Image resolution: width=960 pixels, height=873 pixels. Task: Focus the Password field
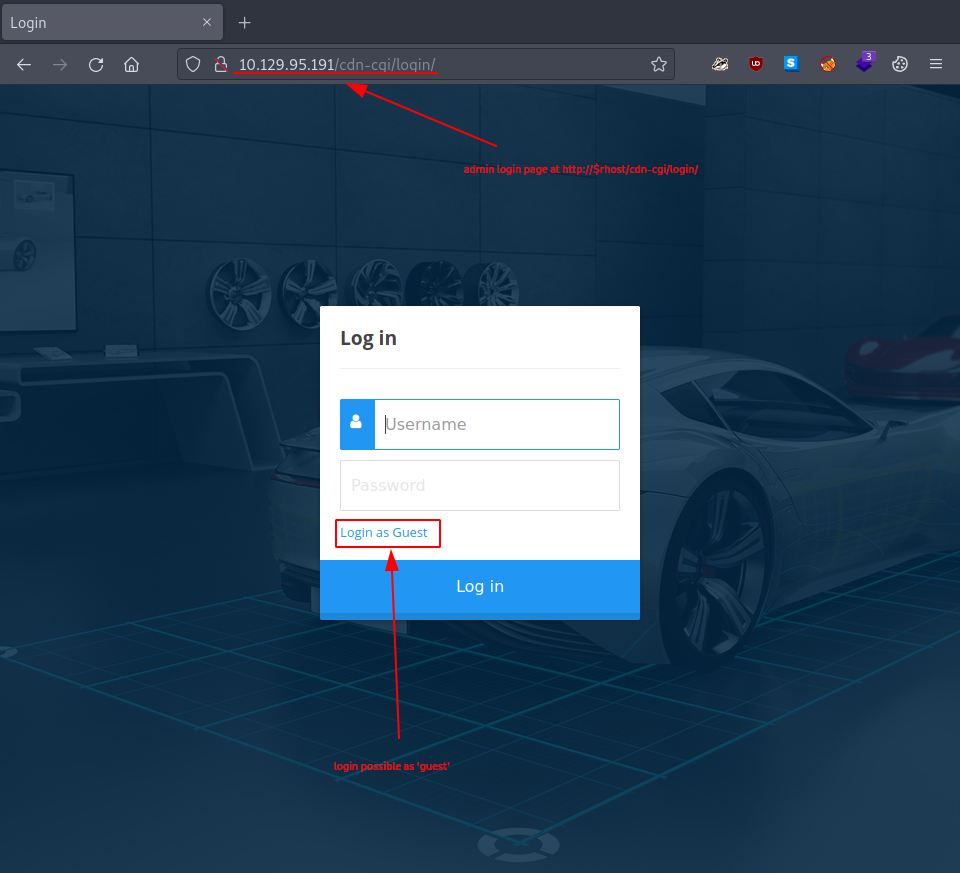pyautogui.click(x=480, y=485)
